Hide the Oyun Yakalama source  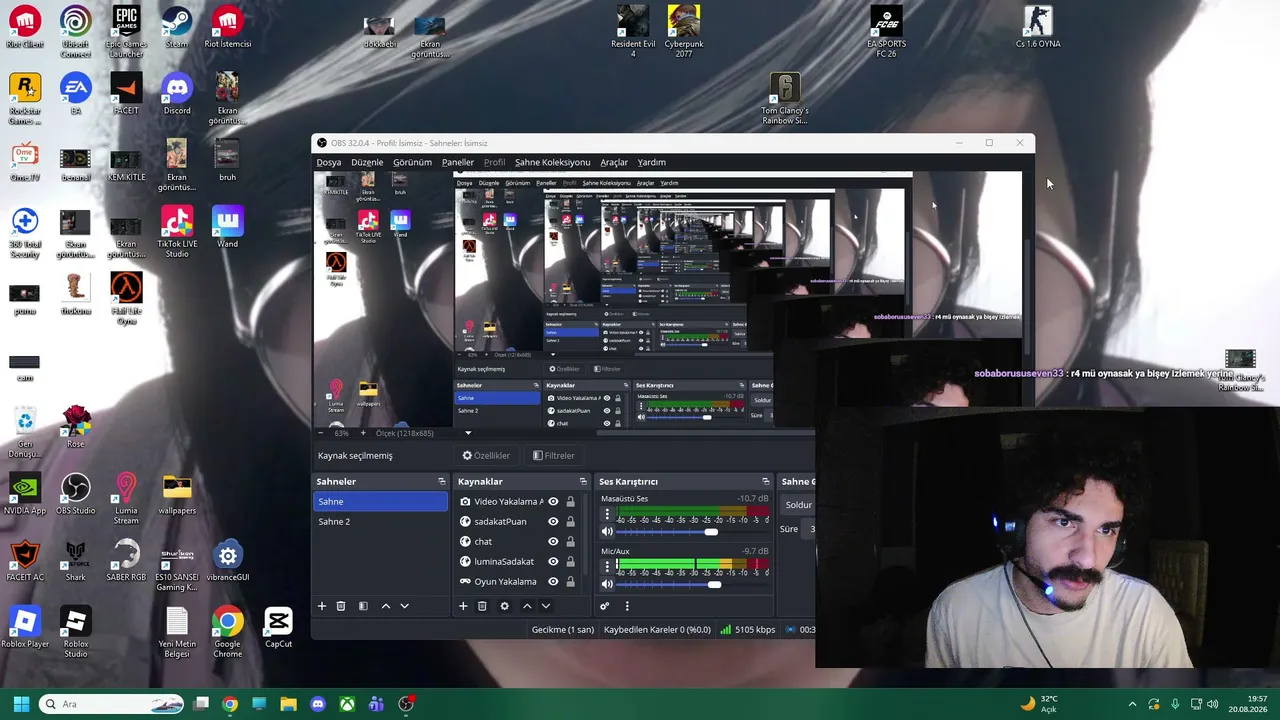point(553,582)
